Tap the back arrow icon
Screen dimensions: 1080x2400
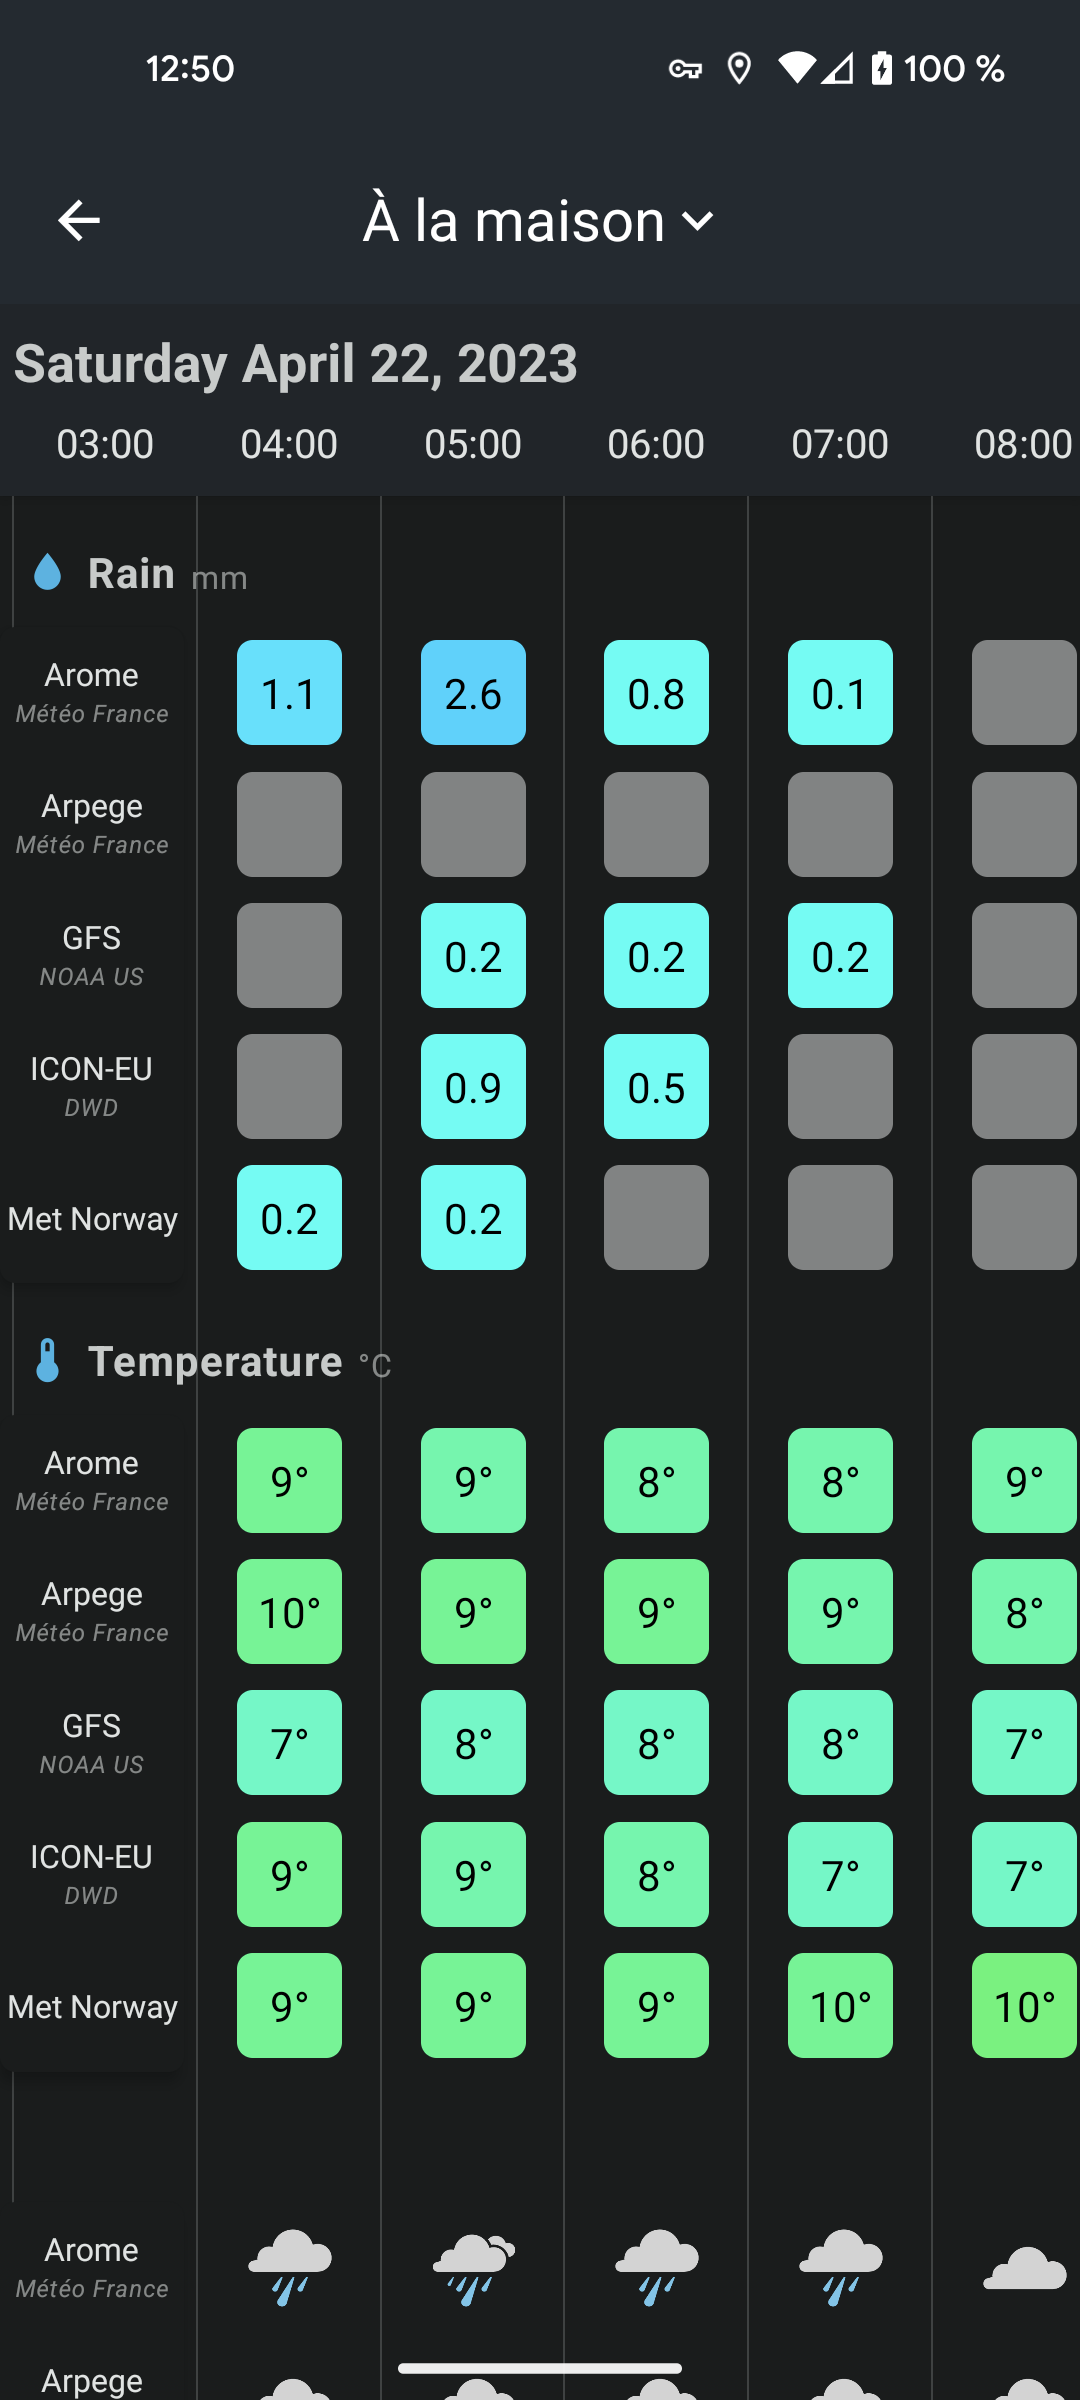click(x=79, y=220)
